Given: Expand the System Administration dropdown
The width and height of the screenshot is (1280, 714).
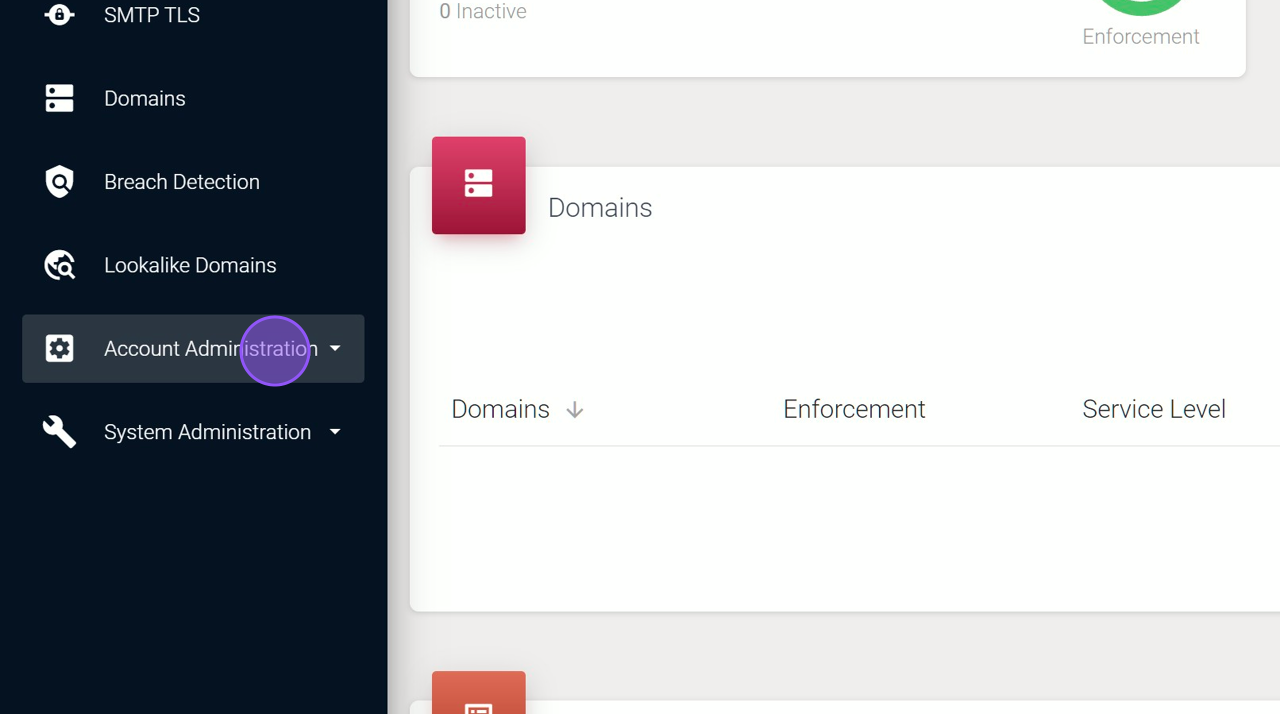Looking at the screenshot, I should click(335, 431).
